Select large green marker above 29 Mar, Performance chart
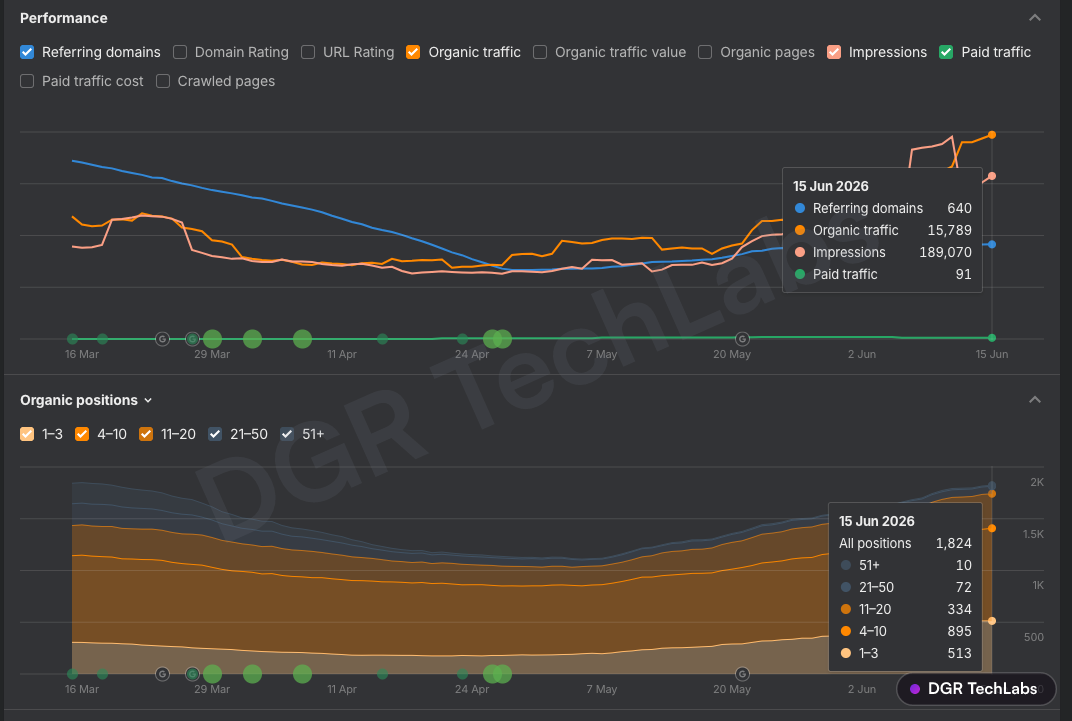The width and height of the screenshot is (1072, 721). click(213, 339)
